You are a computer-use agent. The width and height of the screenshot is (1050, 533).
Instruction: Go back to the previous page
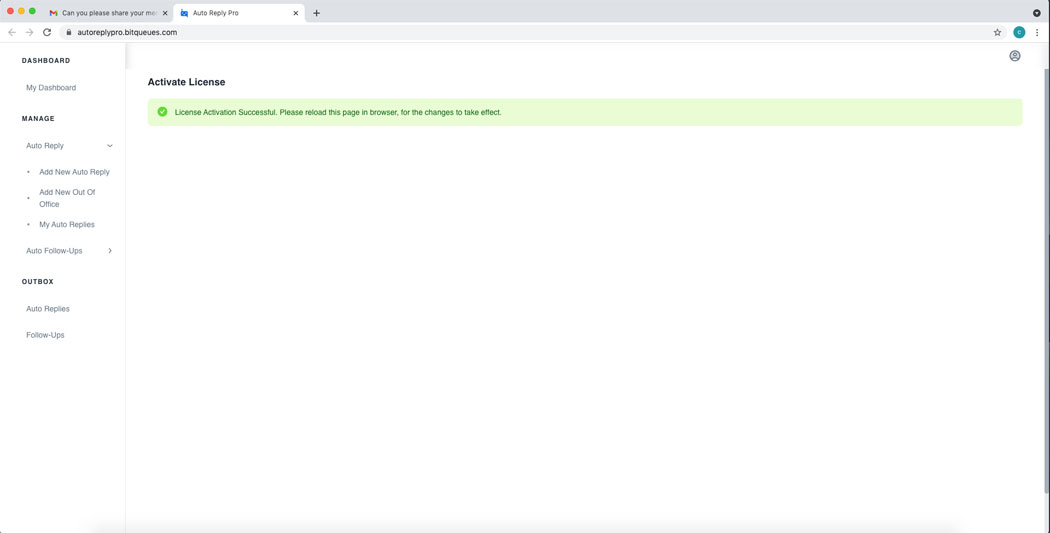[x=12, y=32]
